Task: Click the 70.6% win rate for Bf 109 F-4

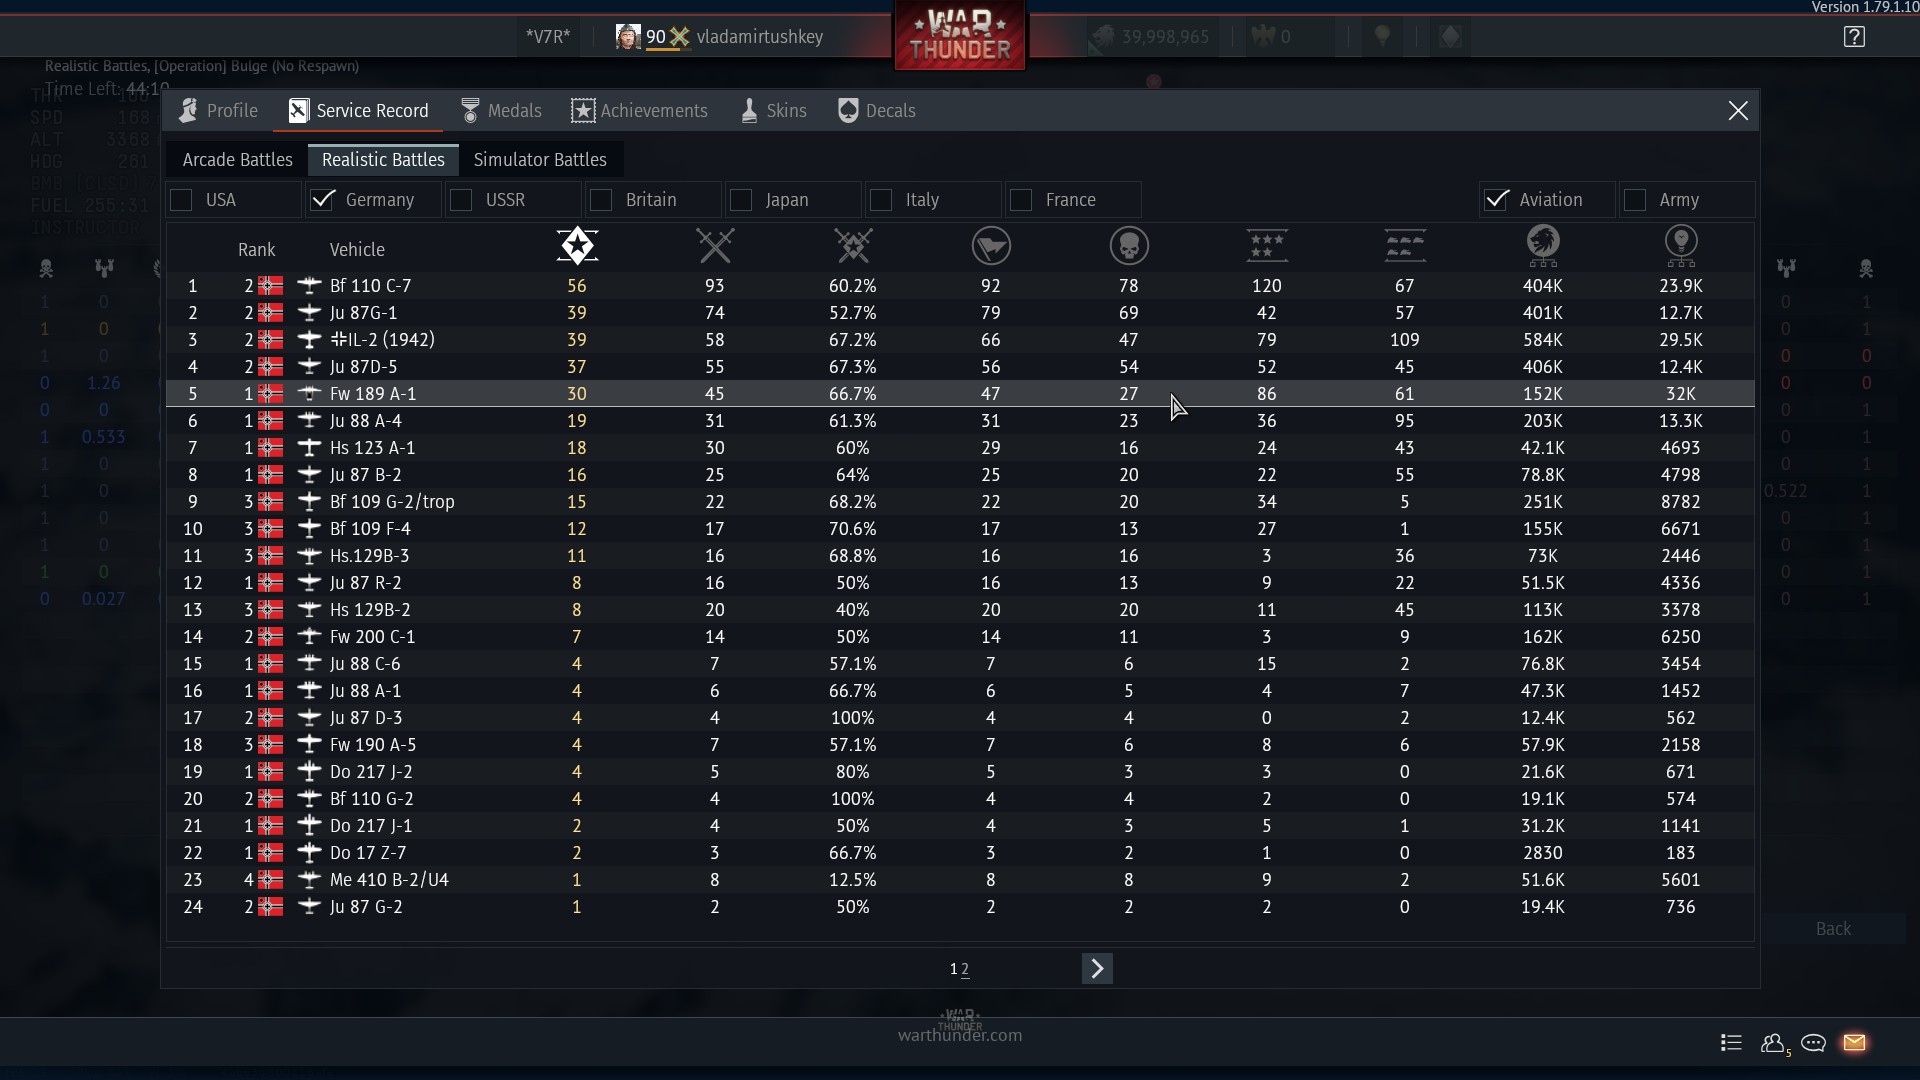Action: click(x=852, y=529)
